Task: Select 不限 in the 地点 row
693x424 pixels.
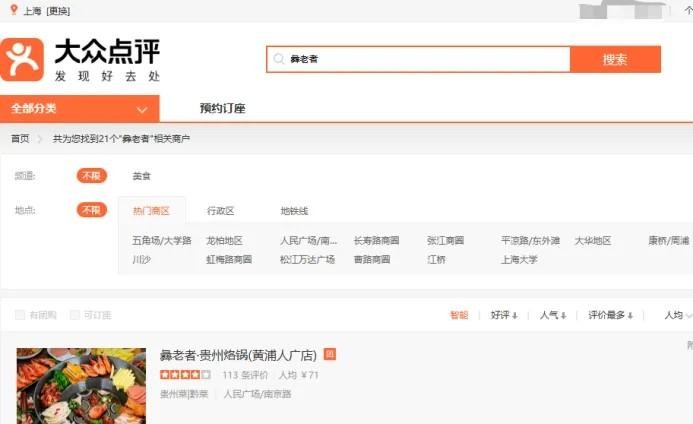Action: click(x=91, y=210)
